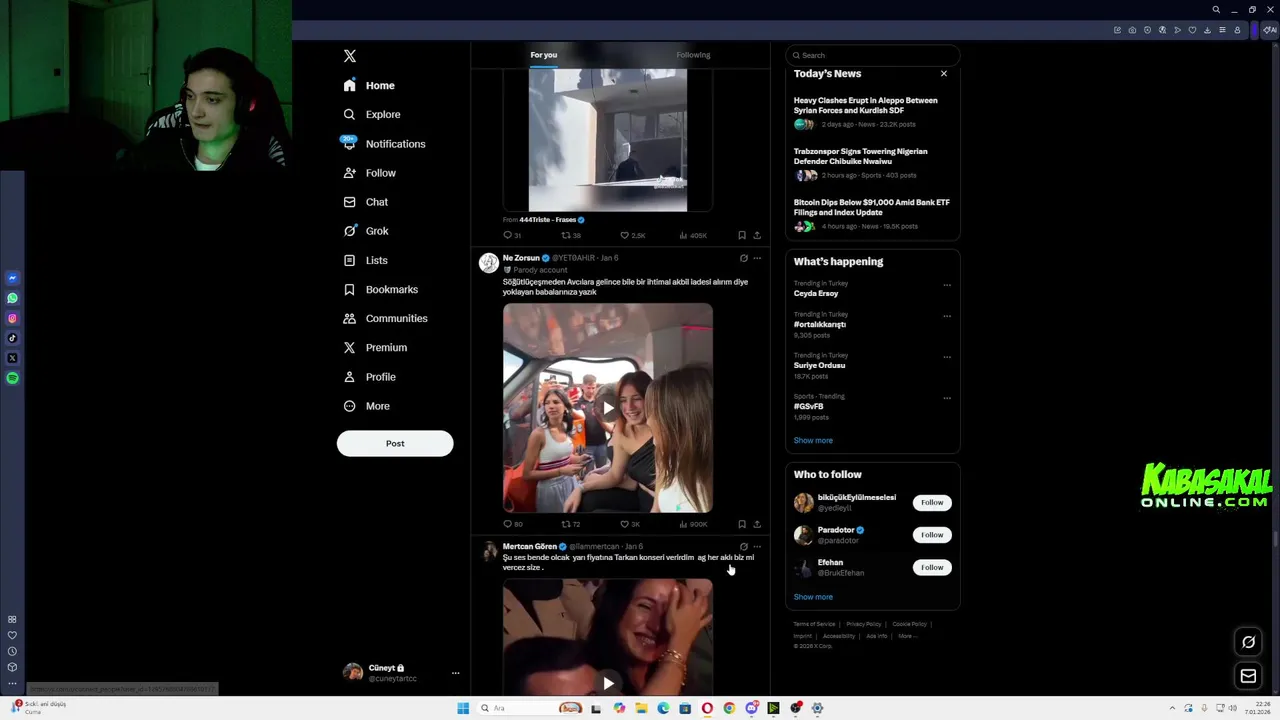Open Cüneyt account switcher menu

pos(400,673)
